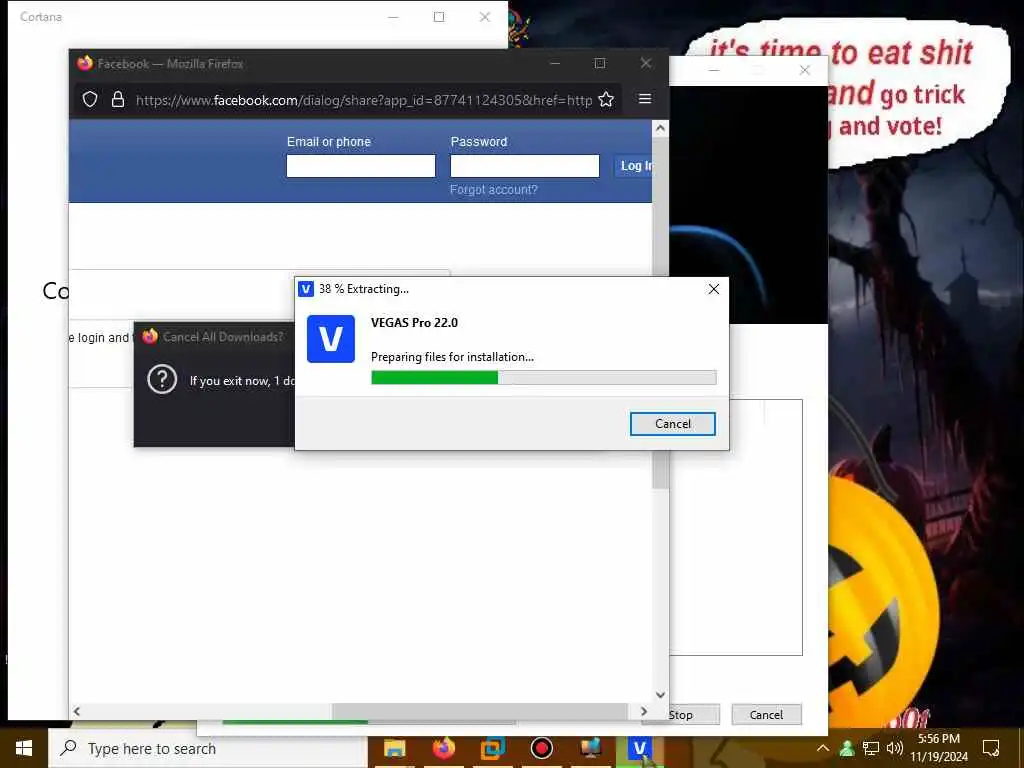Screen dimensions: 1024x768
Task: Focus the Facebook Password field
Action: [524, 166]
